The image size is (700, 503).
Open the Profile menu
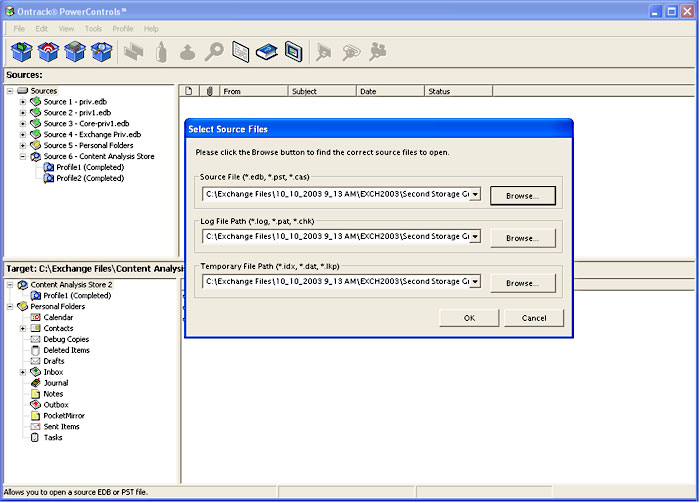[x=123, y=29]
